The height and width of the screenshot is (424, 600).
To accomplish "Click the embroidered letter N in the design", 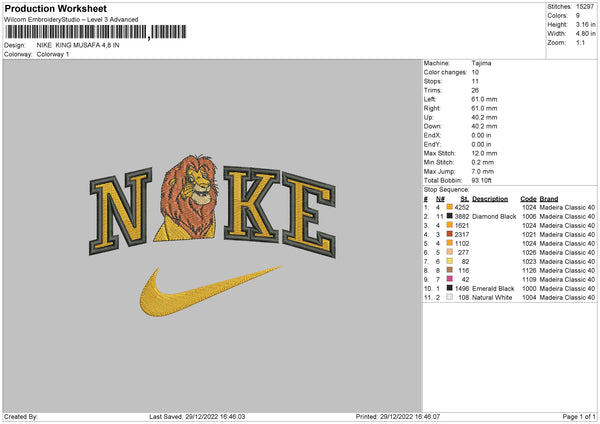I will [120, 211].
